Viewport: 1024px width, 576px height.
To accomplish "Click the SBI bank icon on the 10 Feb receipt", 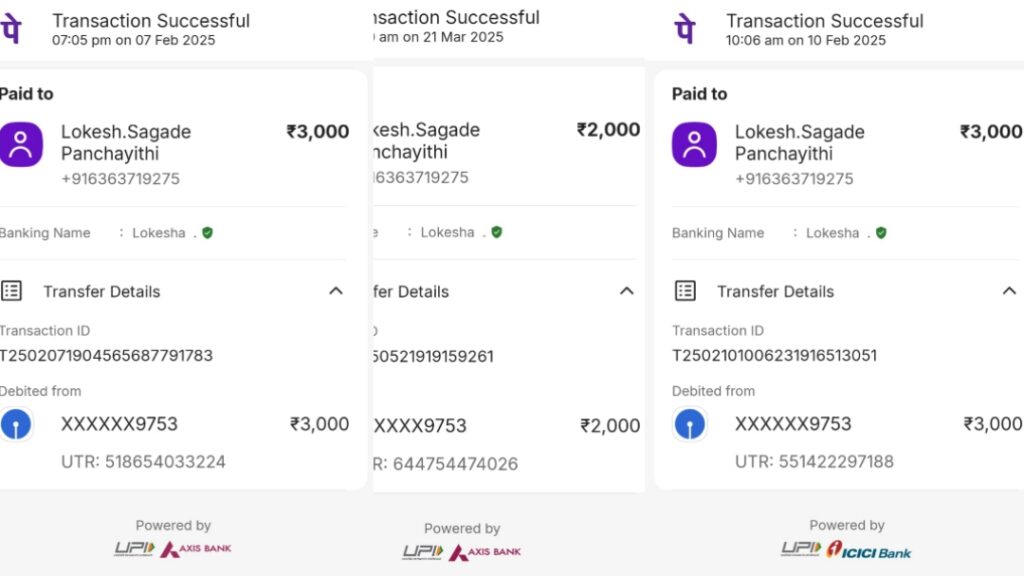I will [689, 424].
